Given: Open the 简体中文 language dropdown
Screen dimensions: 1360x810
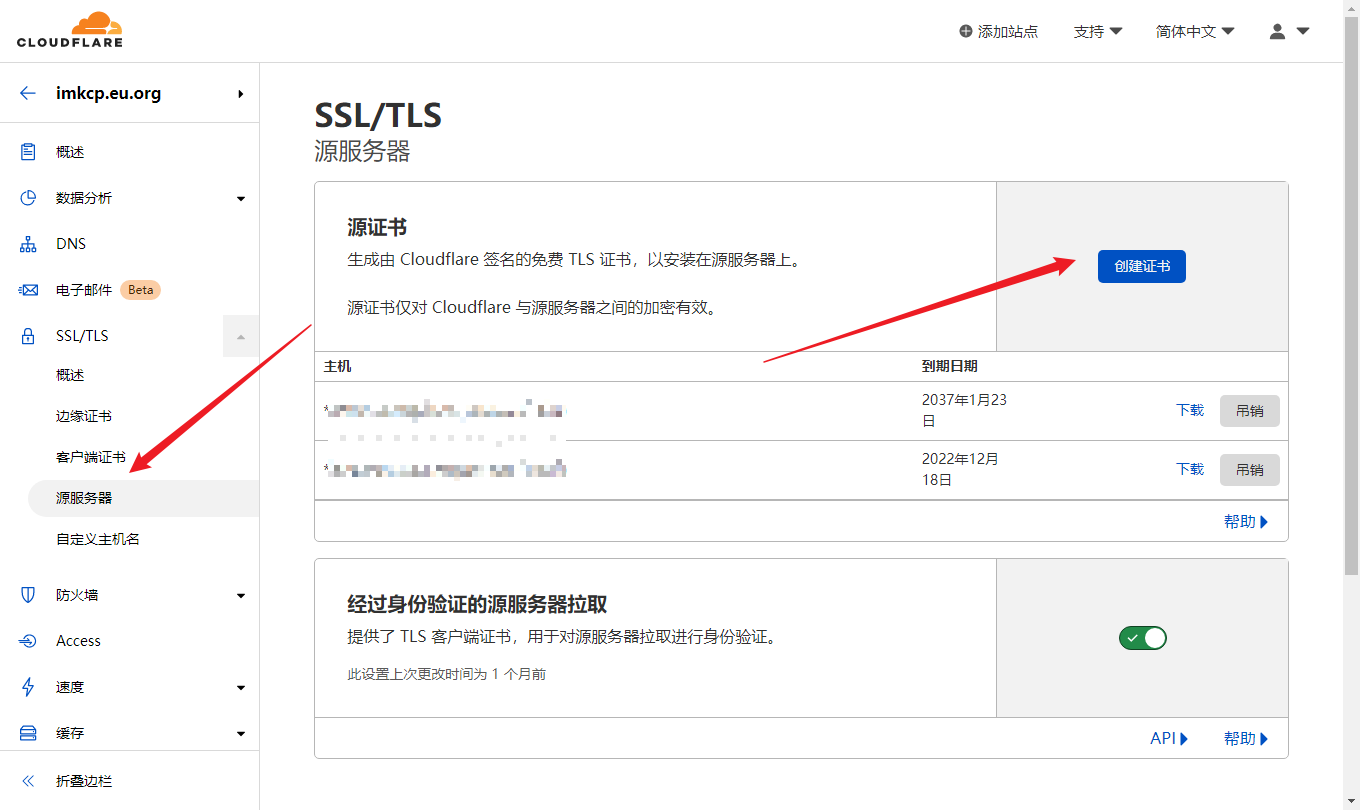Looking at the screenshot, I should [x=1195, y=31].
